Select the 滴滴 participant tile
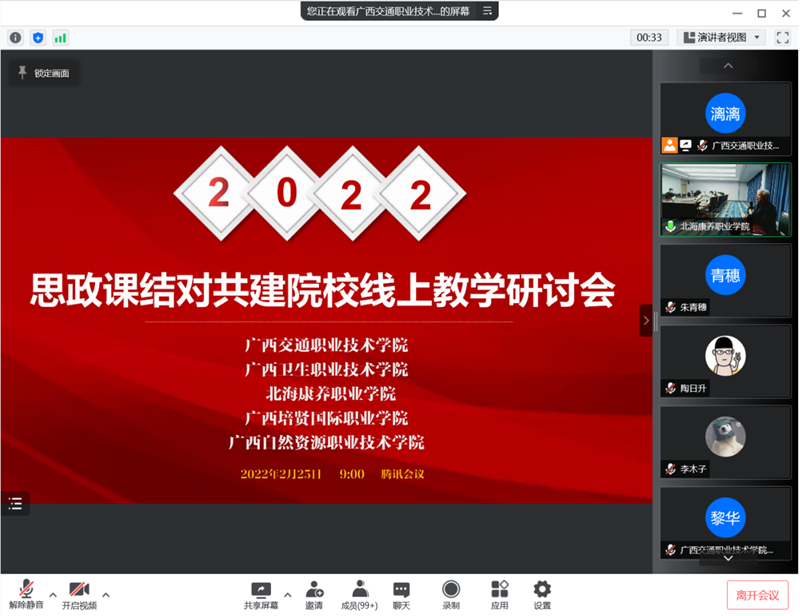 (726, 118)
